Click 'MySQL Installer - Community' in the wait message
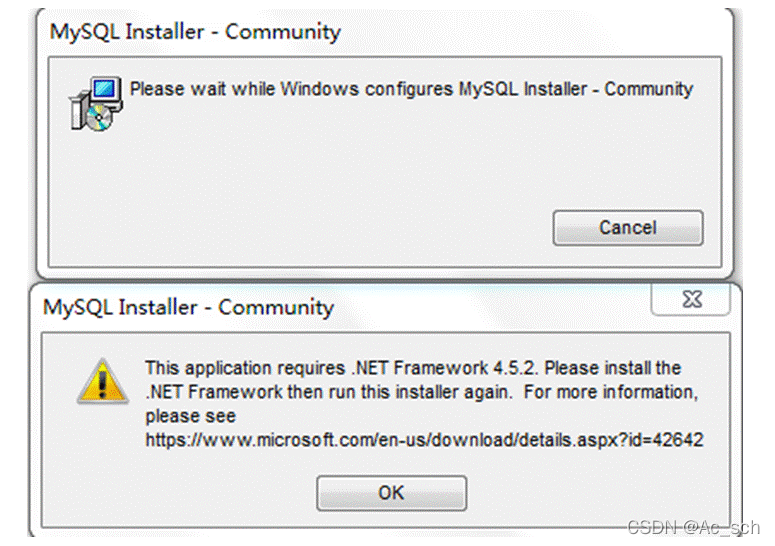 pyautogui.click(x=575, y=89)
